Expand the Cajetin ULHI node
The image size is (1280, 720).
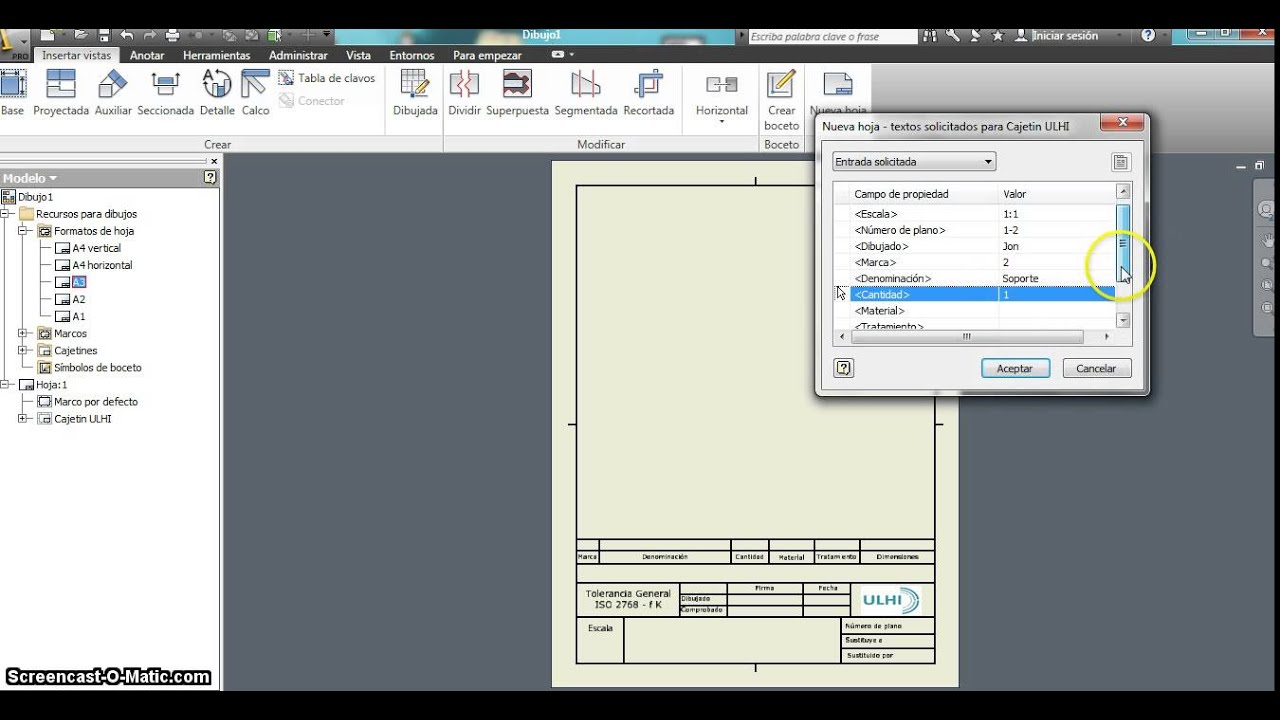tap(23, 418)
